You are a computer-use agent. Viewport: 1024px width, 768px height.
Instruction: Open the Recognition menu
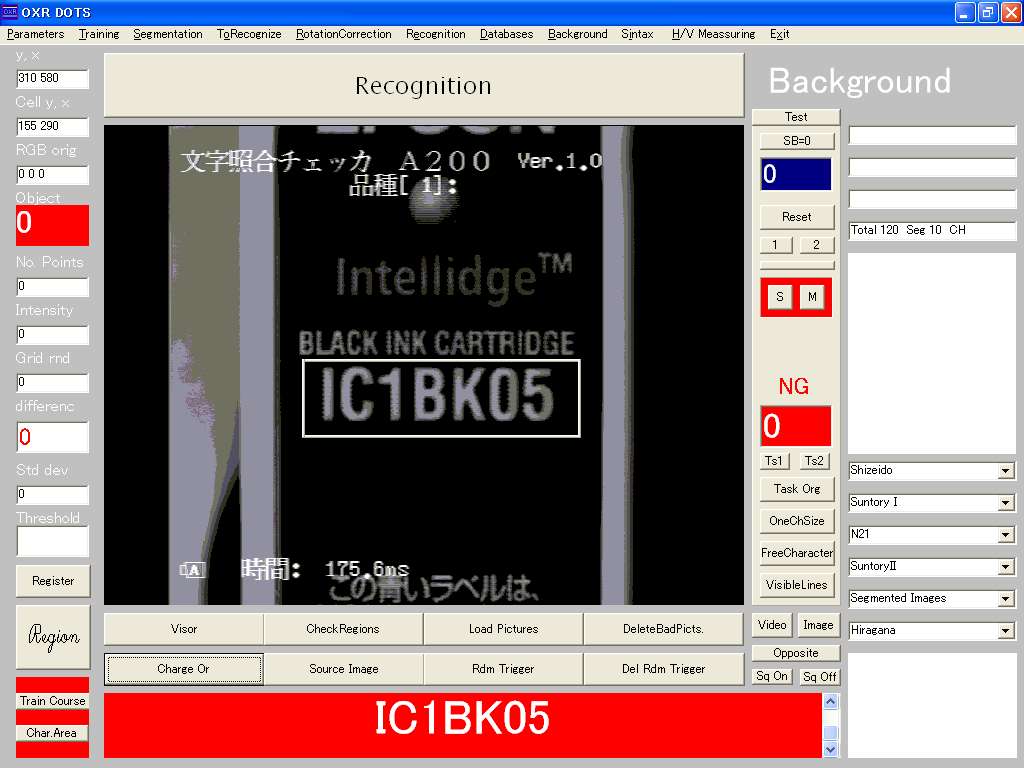436,34
